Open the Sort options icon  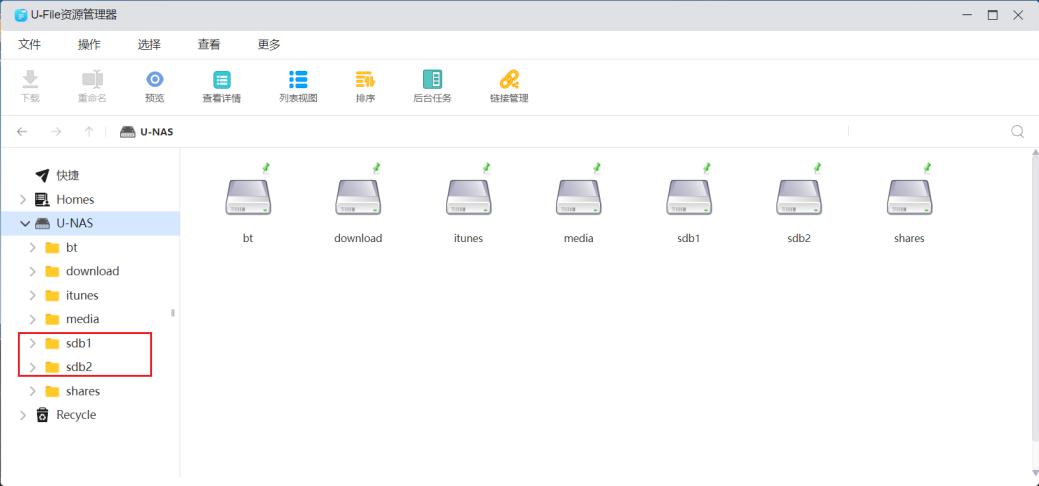[365, 80]
